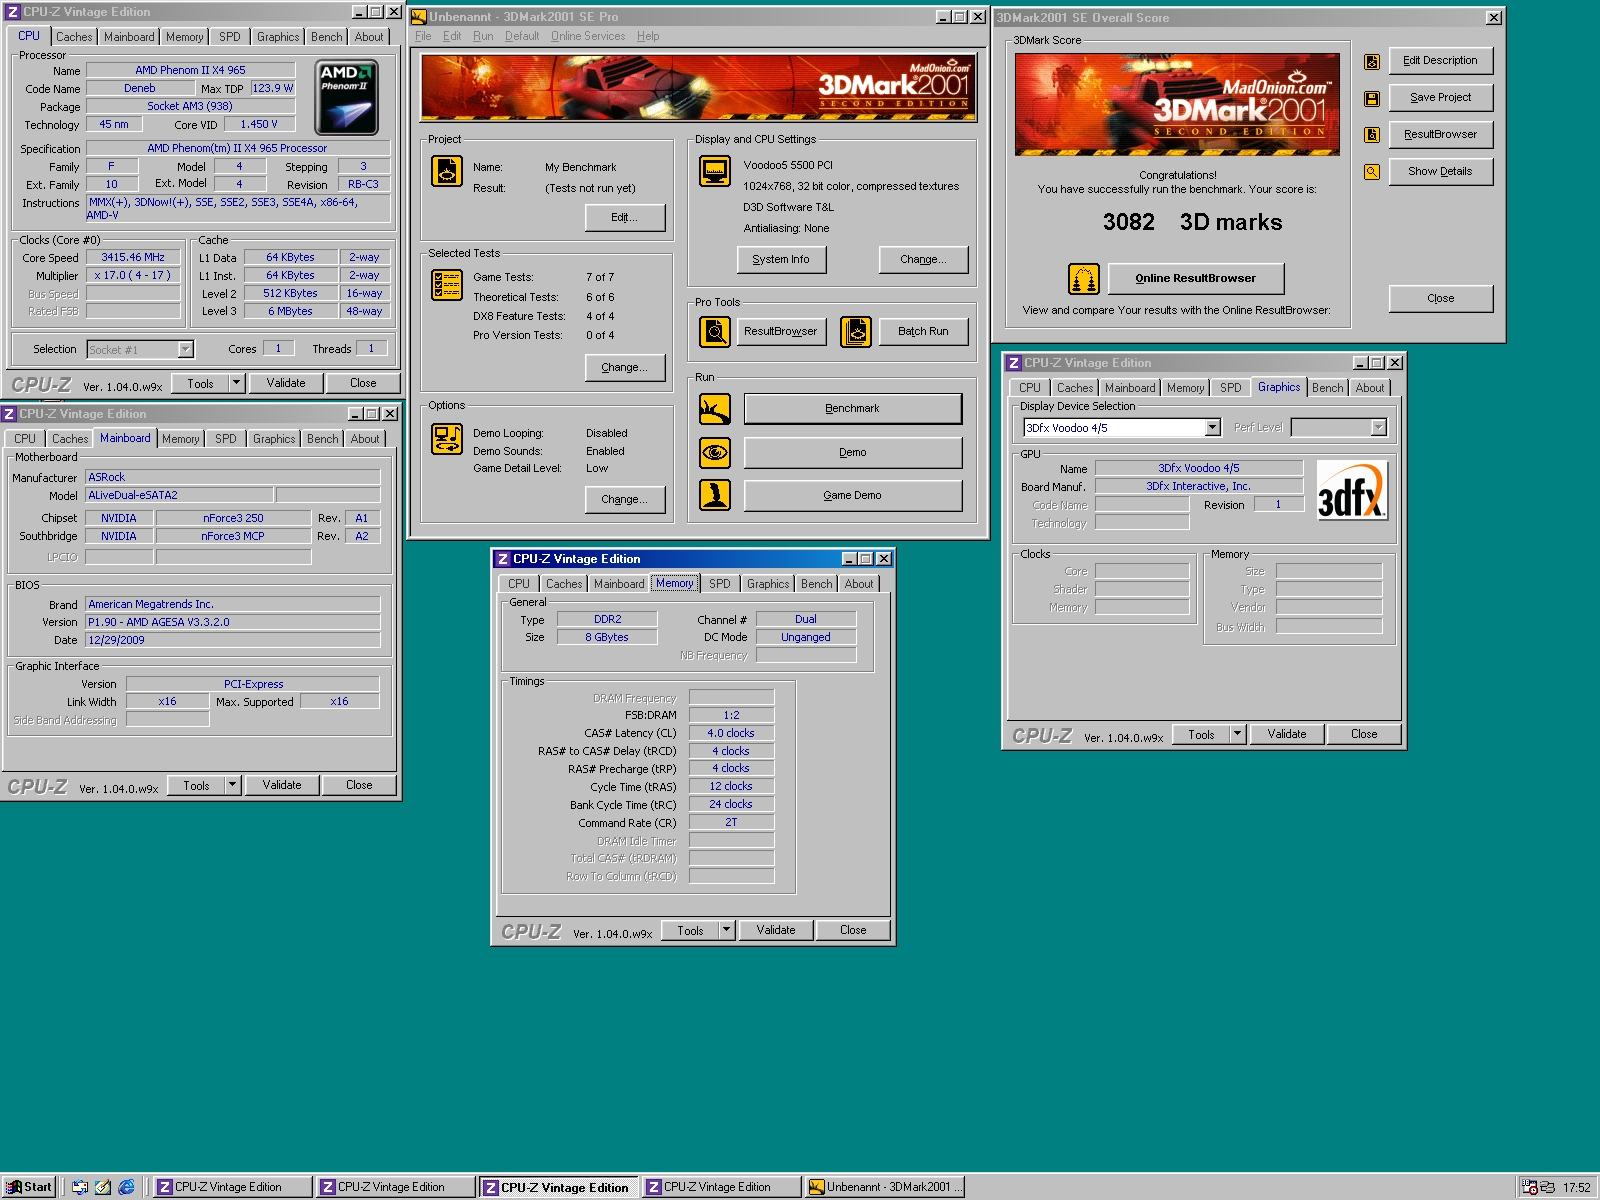Click the Online ResultBrowser icon

tap(1083, 279)
